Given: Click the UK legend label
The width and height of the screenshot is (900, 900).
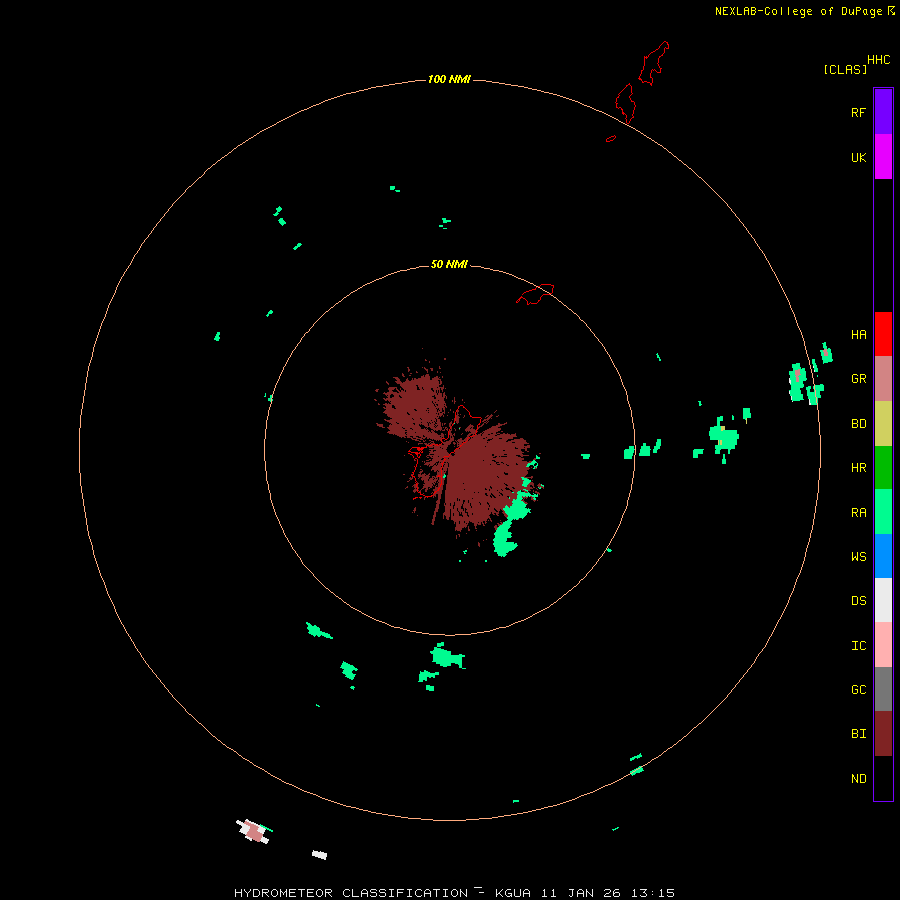Looking at the screenshot, I should tap(858, 157).
